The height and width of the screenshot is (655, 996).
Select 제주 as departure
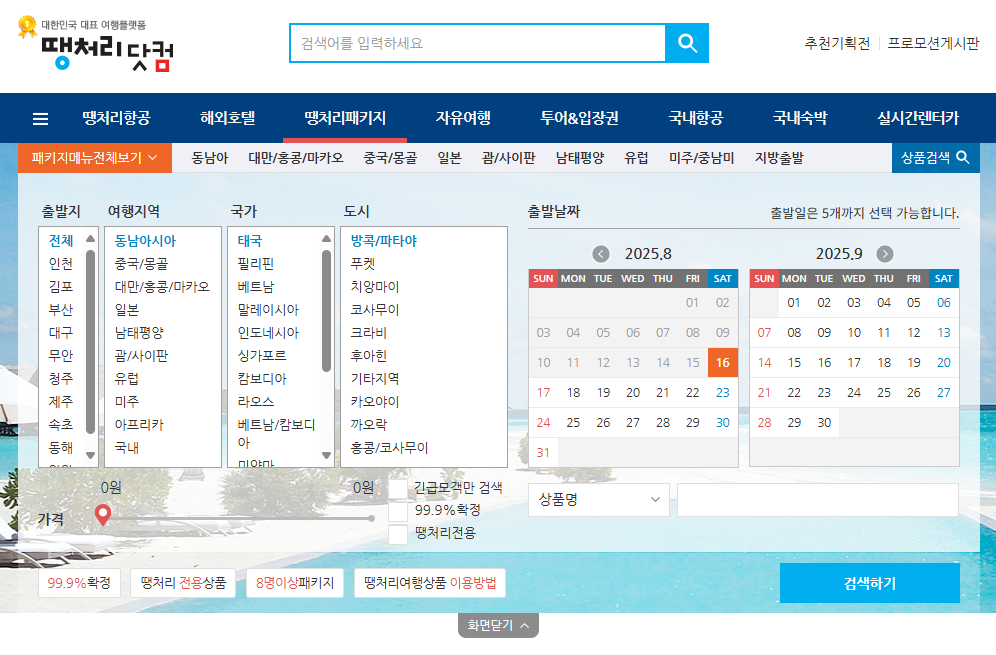coord(61,402)
